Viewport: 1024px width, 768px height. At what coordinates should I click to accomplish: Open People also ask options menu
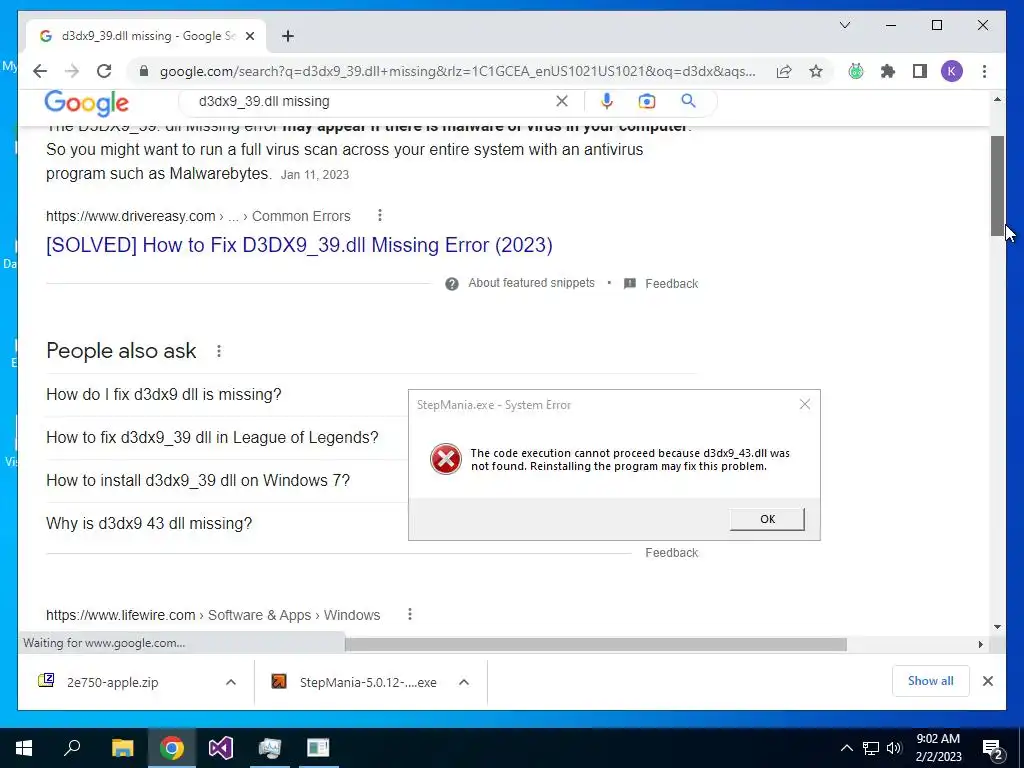[x=219, y=351]
